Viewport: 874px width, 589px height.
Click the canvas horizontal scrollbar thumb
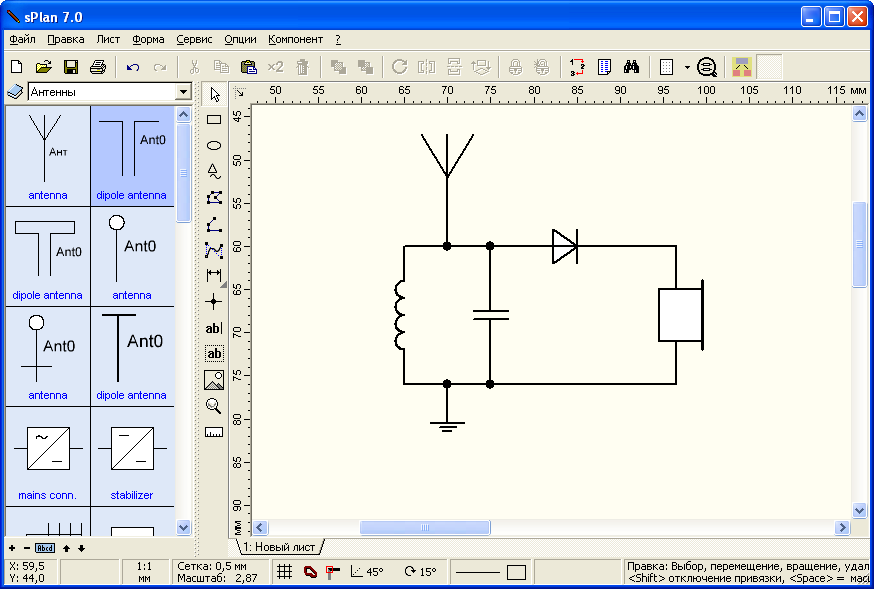coord(425,527)
